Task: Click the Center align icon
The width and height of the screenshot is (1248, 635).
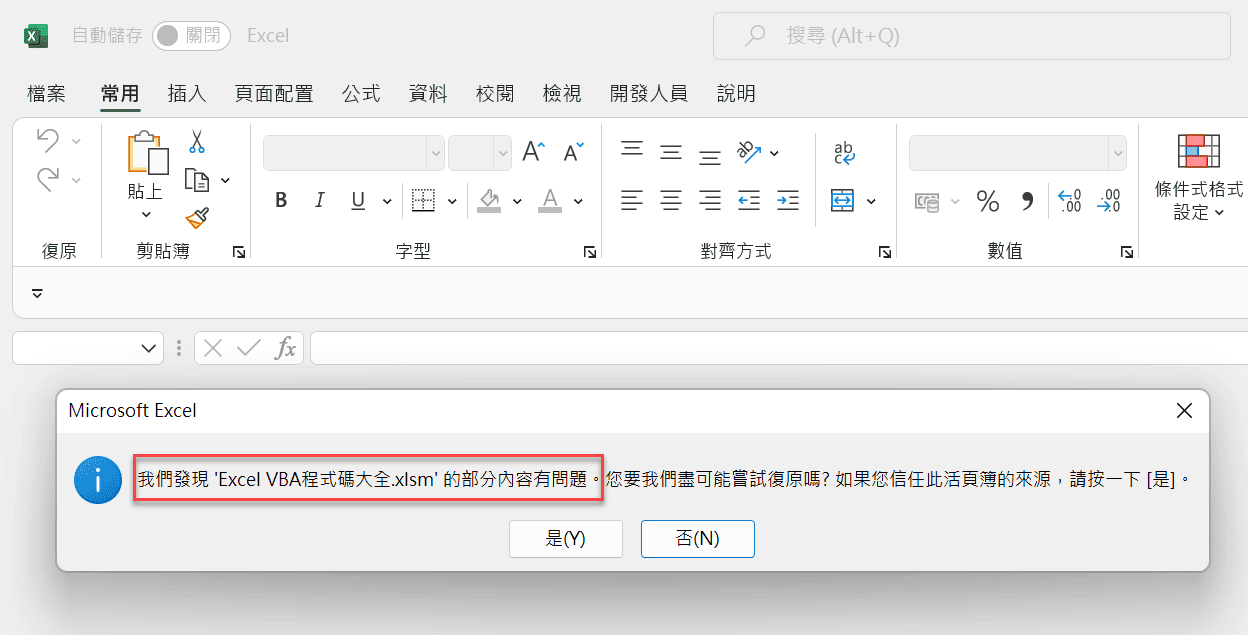Action: pos(671,200)
